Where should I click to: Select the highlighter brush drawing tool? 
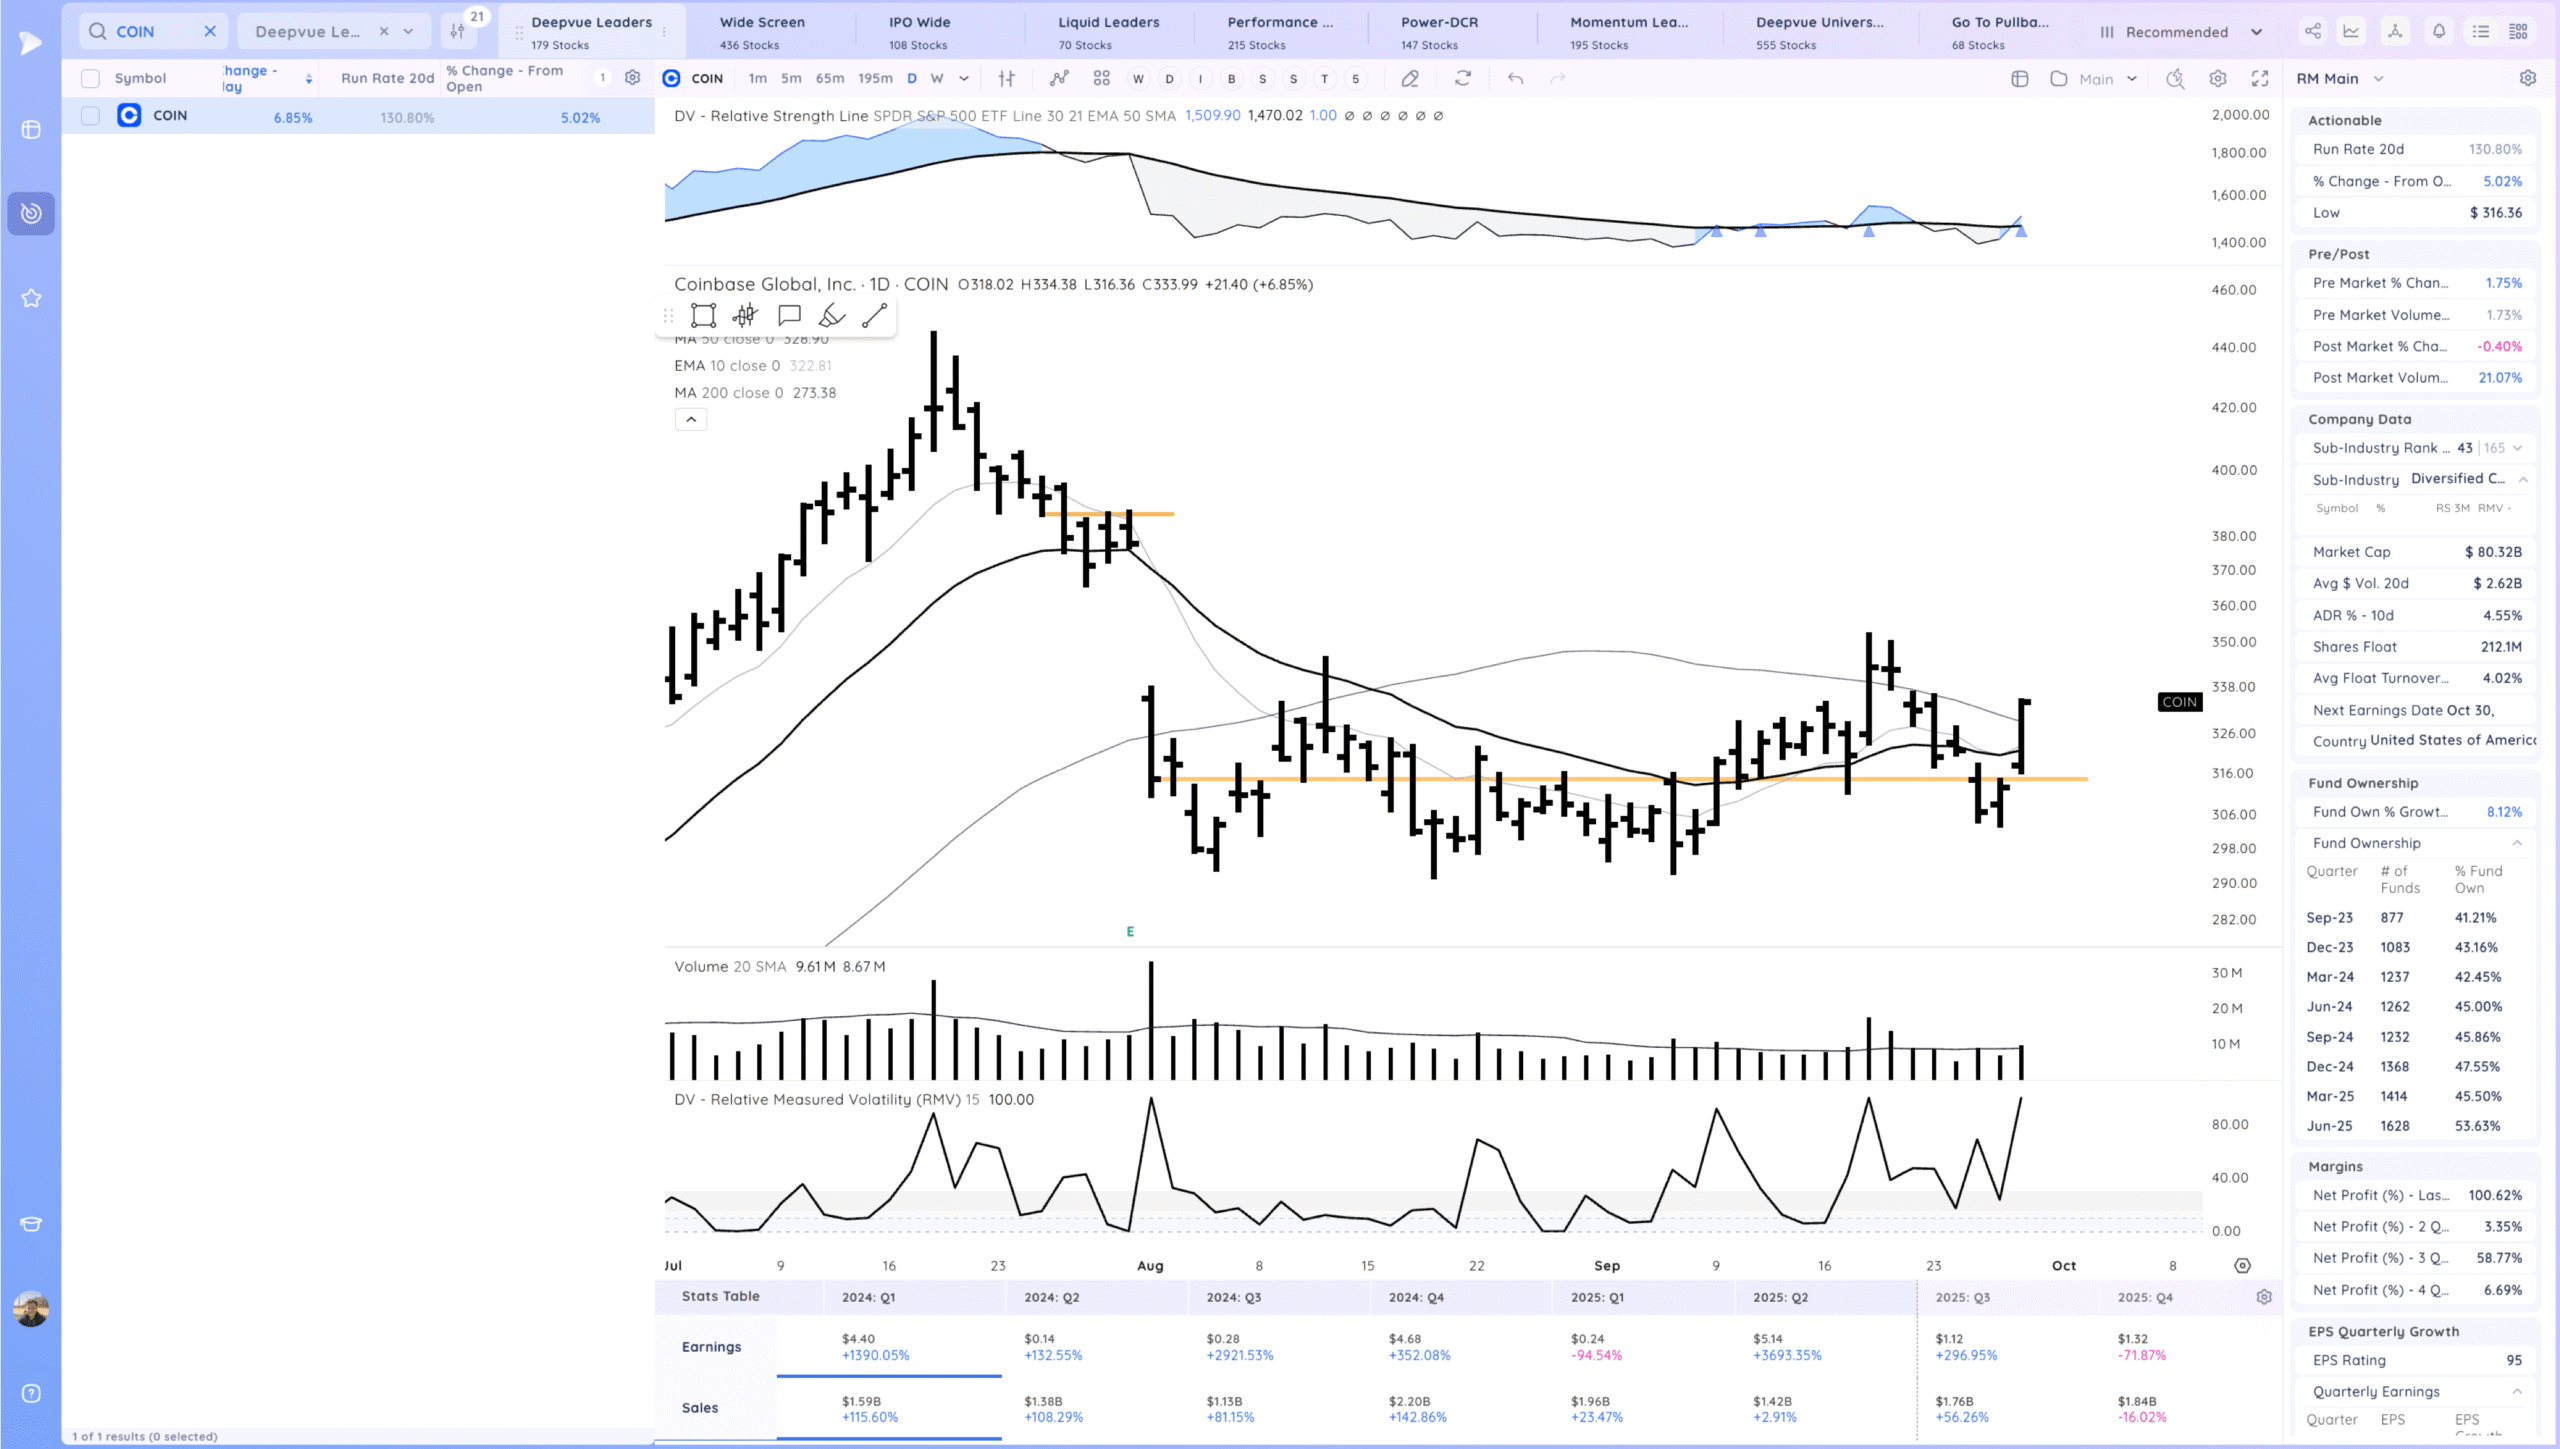point(831,316)
